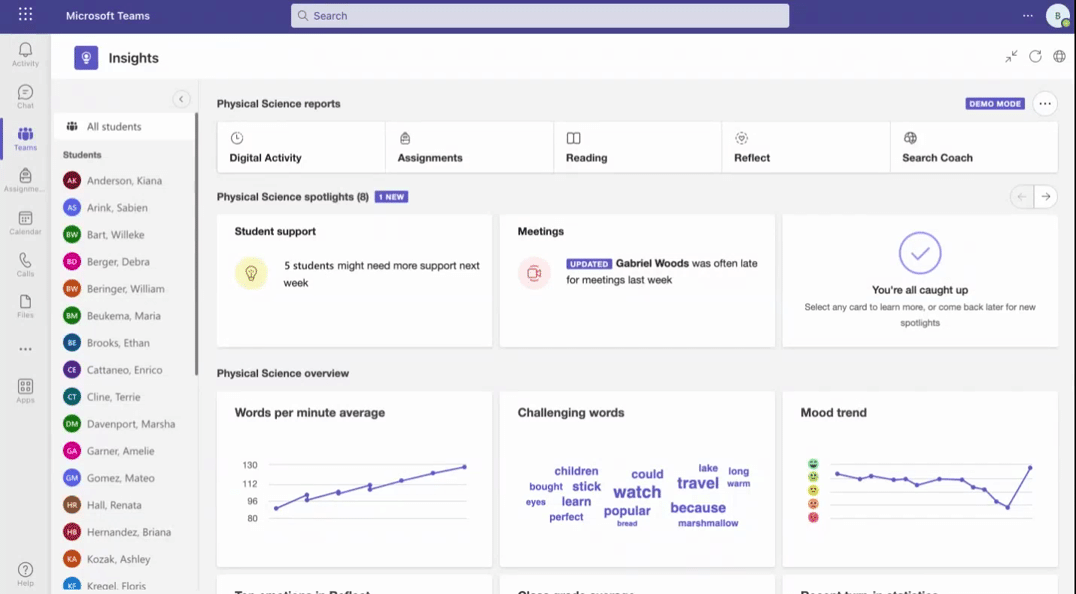Open Teams settings via the top ellipsis menu

pos(1027,16)
